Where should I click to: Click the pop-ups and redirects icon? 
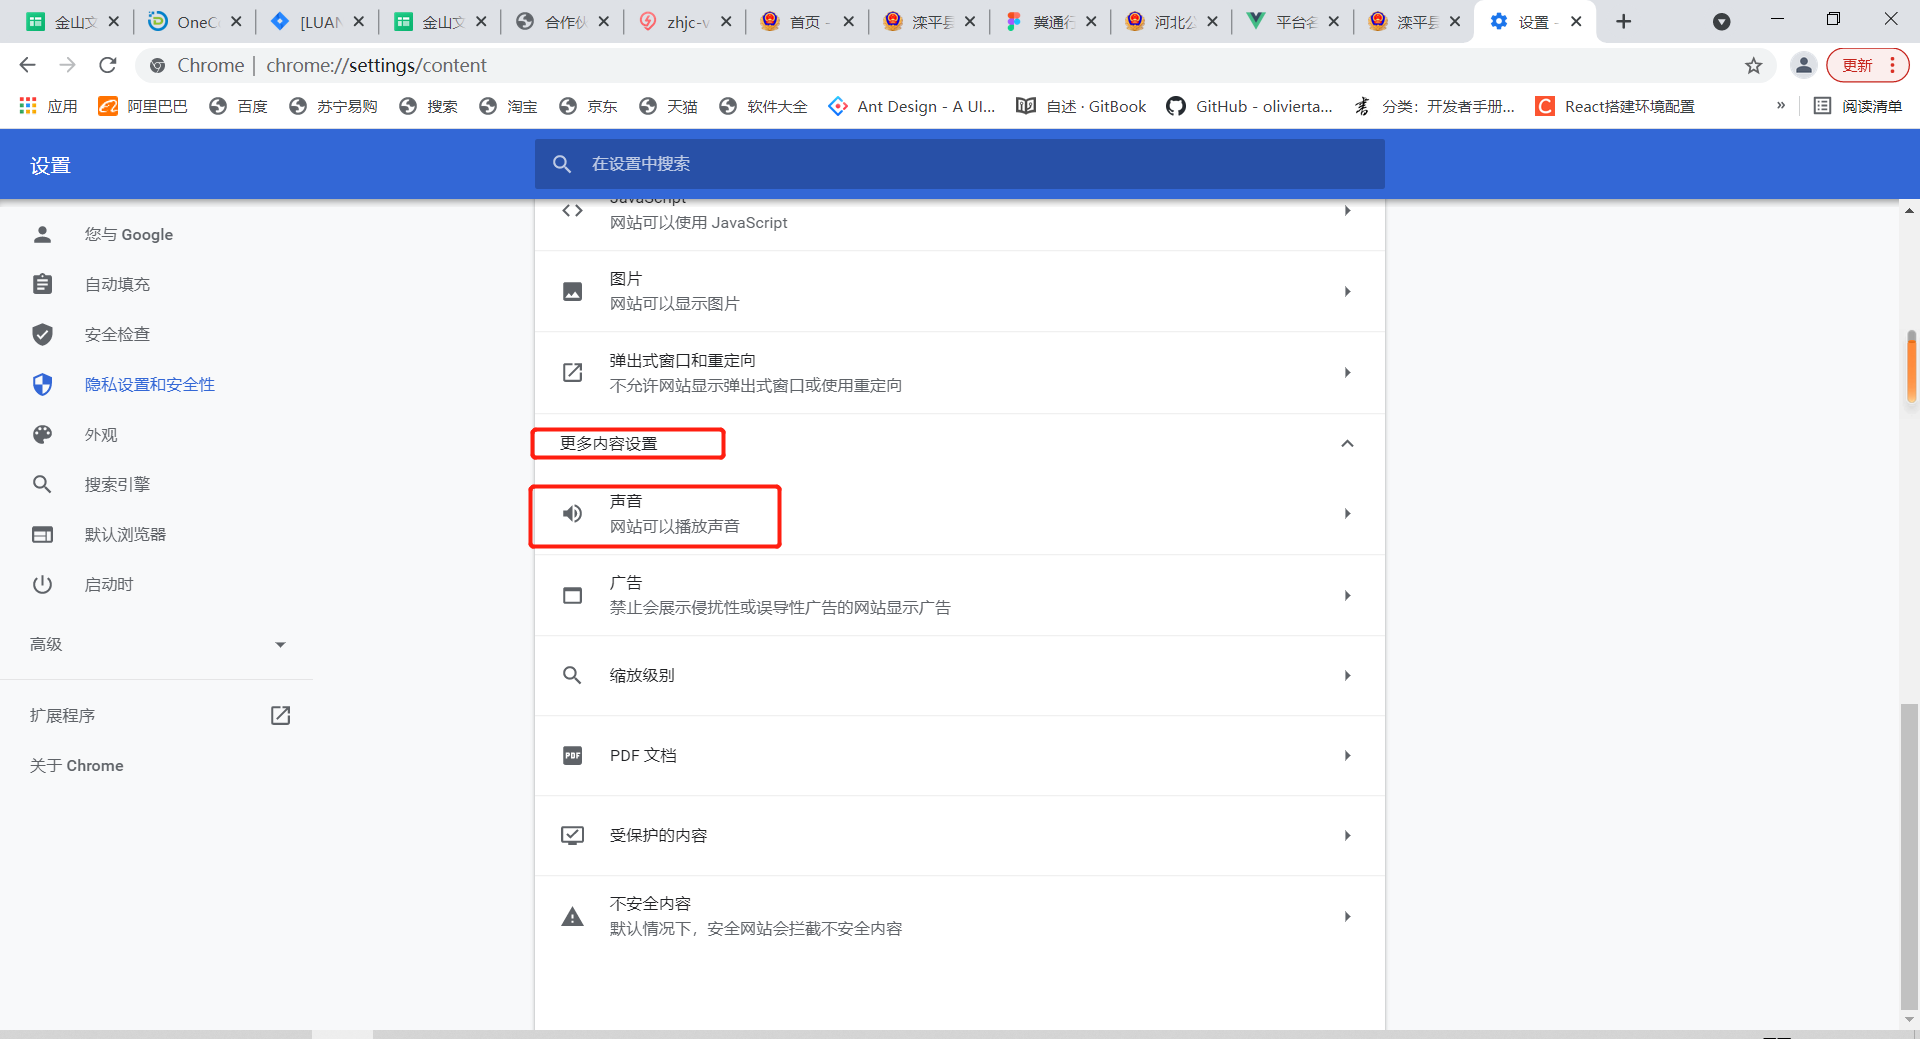pos(572,372)
